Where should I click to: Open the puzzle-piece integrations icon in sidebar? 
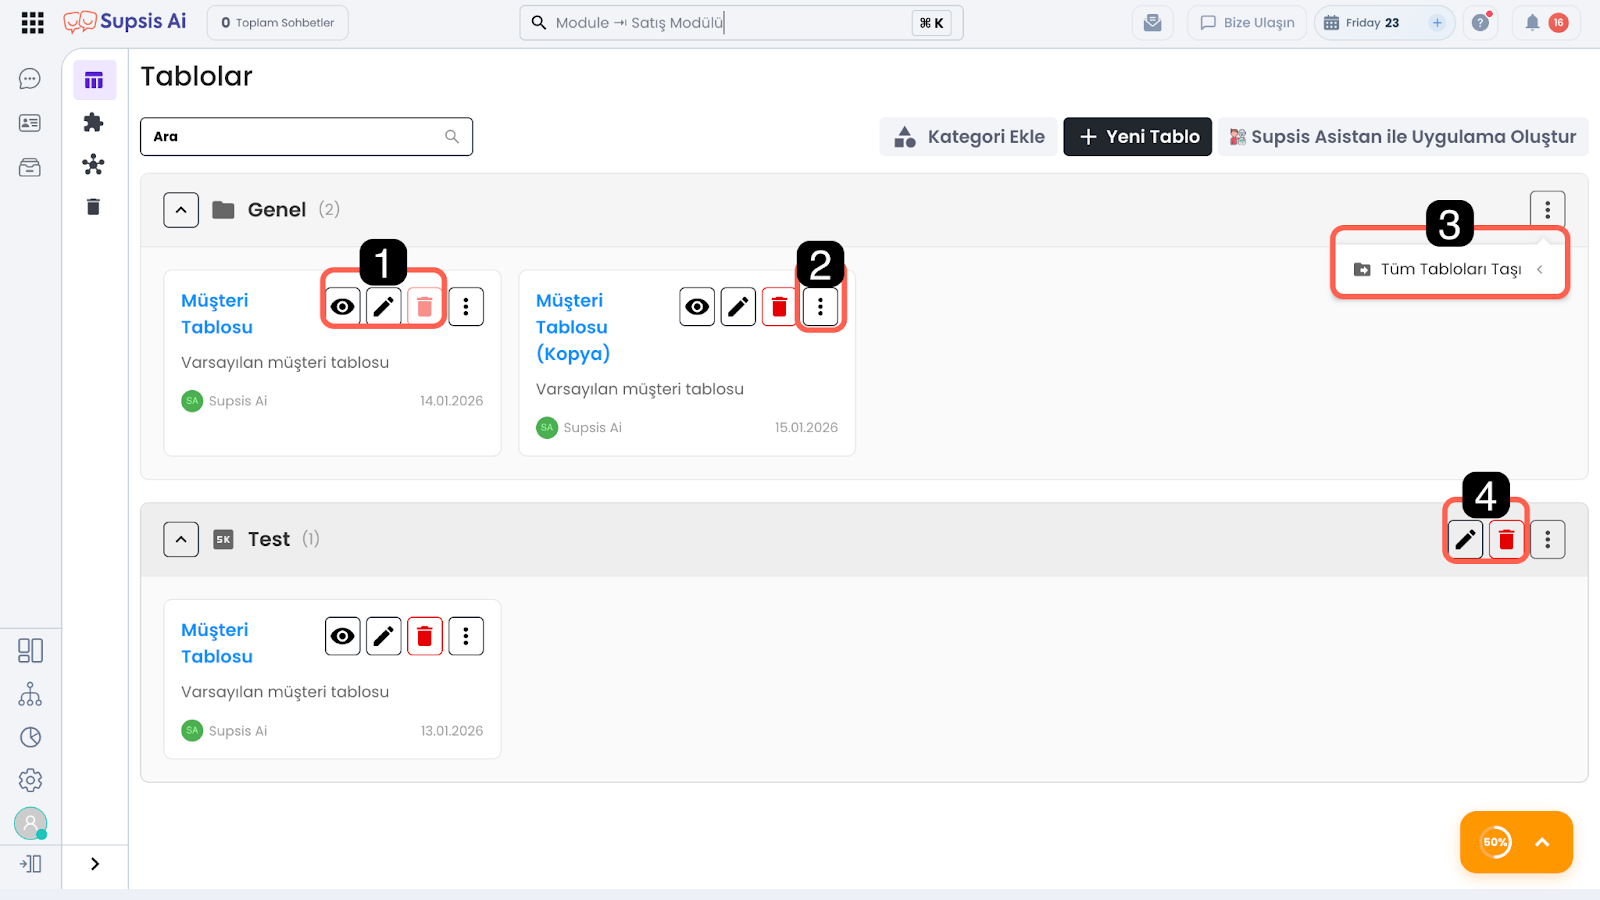tap(93, 122)
